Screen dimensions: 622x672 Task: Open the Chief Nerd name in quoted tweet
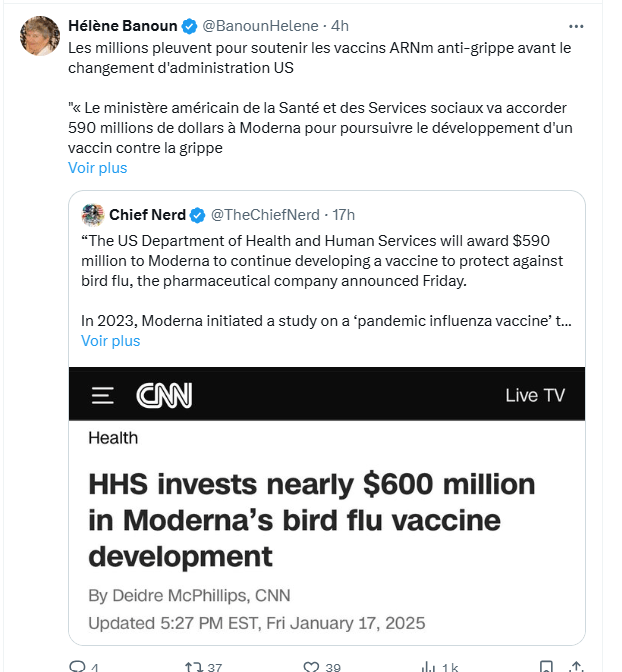(147, 215)
